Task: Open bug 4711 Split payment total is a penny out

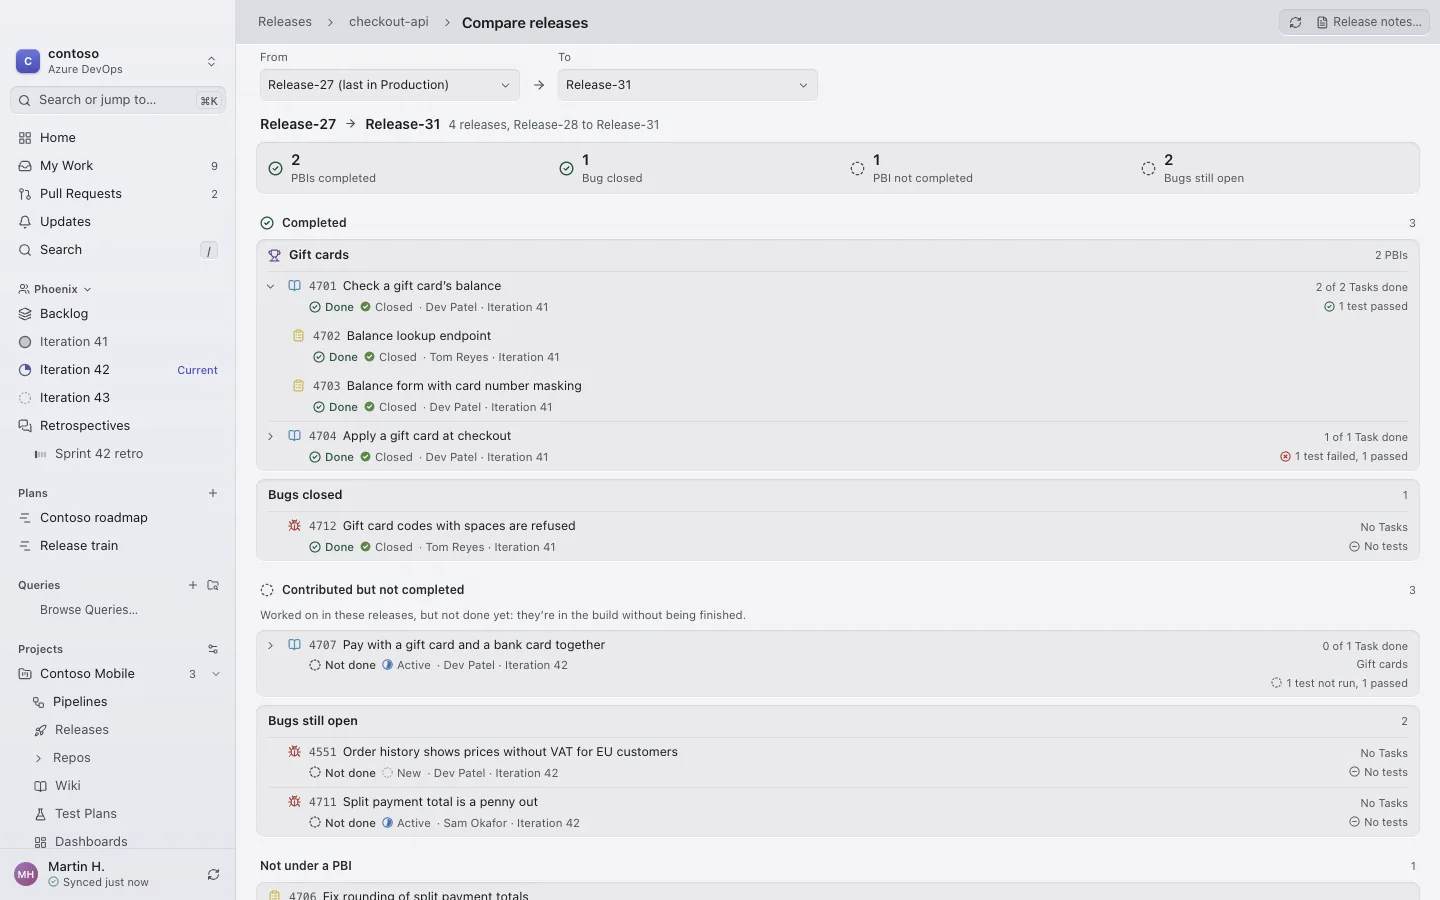Action: click(x=439, y=802)
